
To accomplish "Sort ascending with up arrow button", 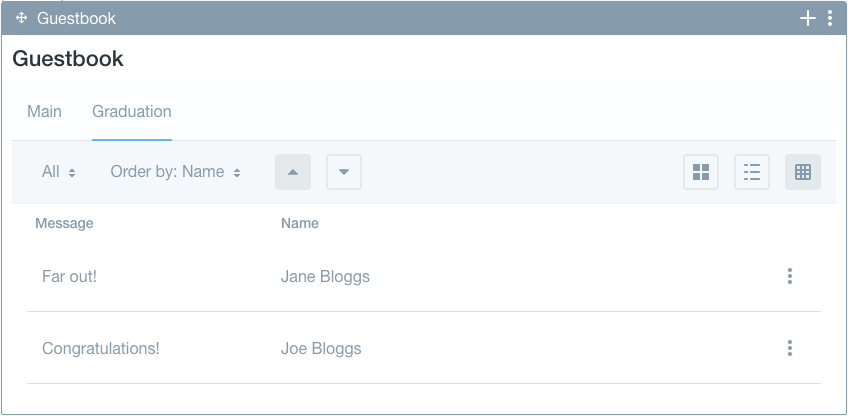I will coord(293,172).
